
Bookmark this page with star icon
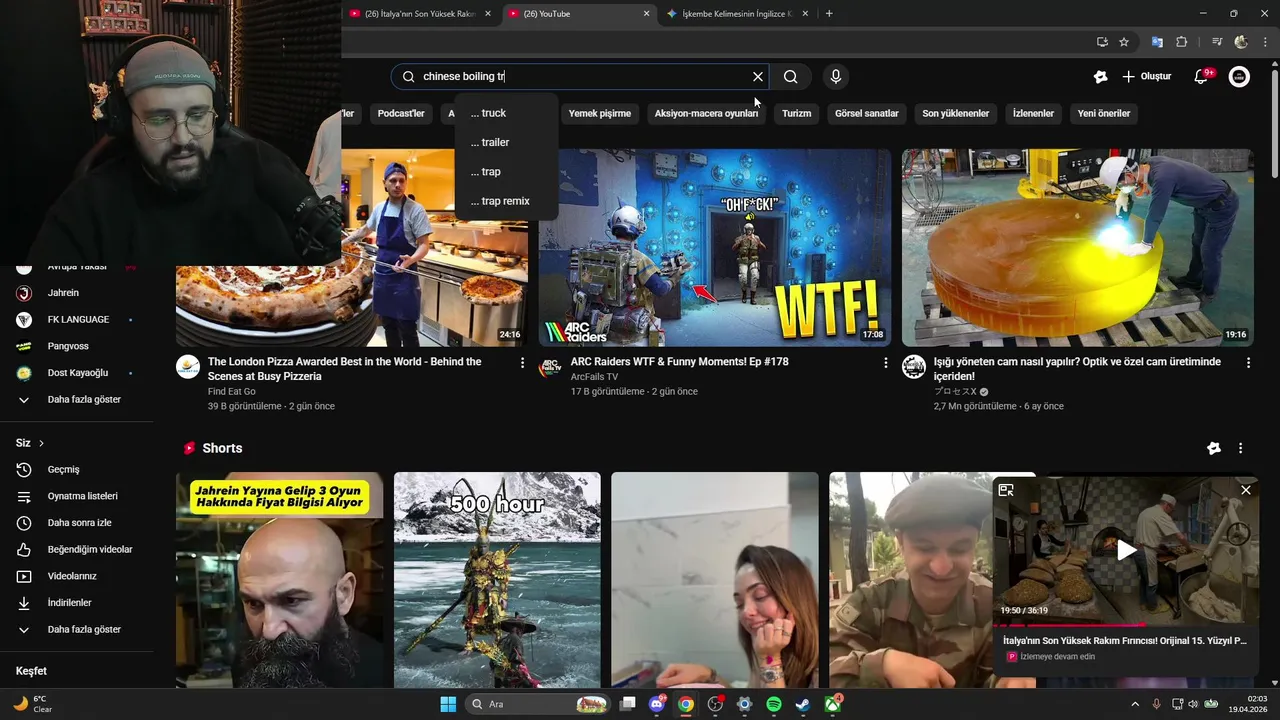1124,42
